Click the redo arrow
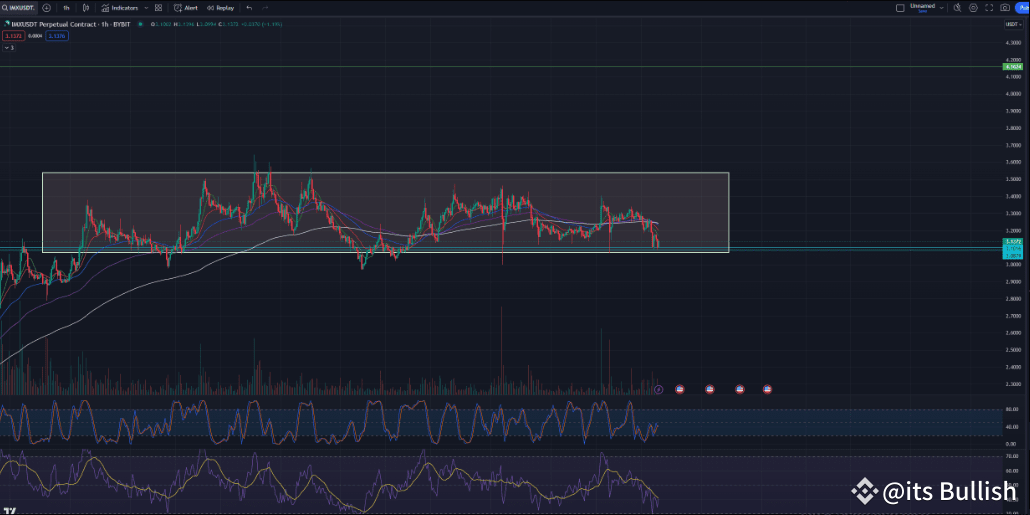This screenshot has width=1030, height=515. click(266, 7)
